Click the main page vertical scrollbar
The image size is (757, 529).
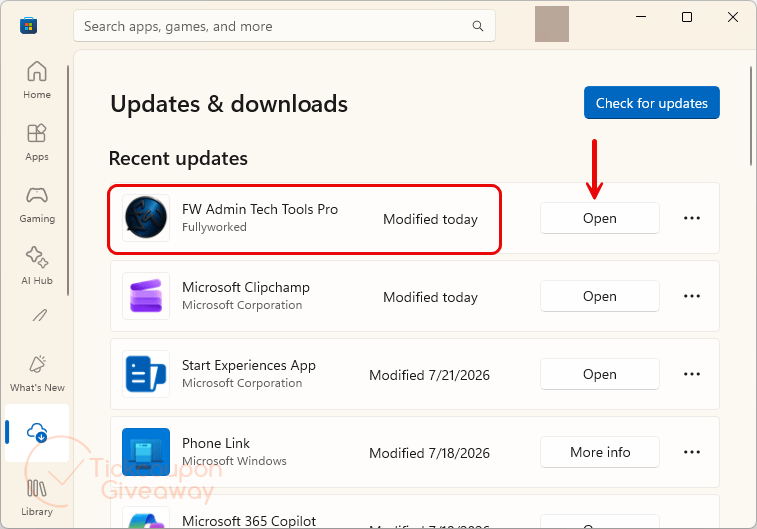[751, 116]
